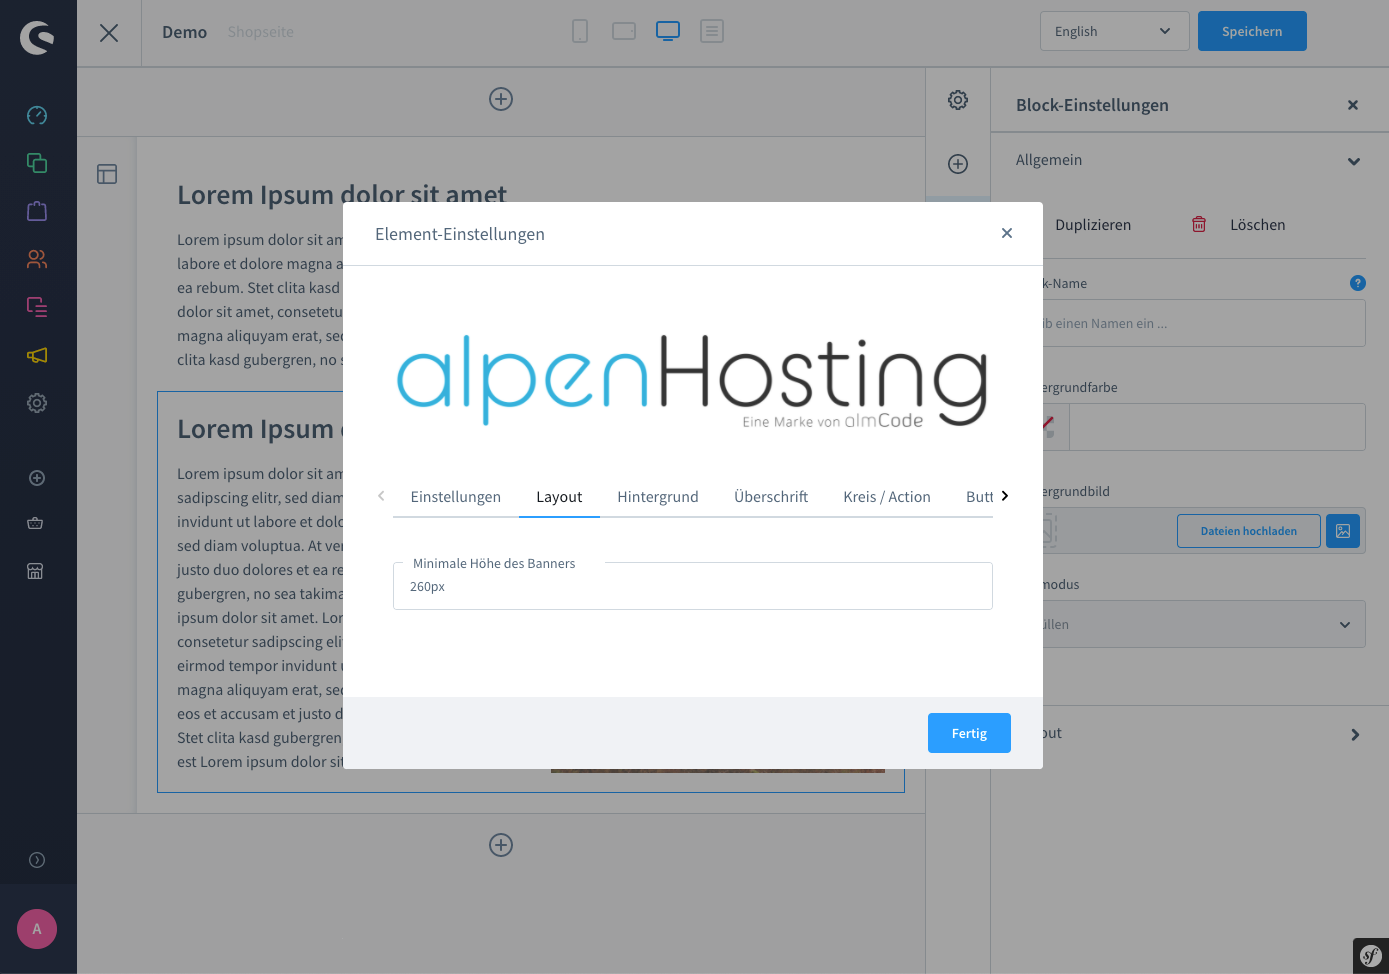Viewport: 1389px width, 974px height.
Task: Open the Orders shopping bag icon
Action: [x=37, y=211]
